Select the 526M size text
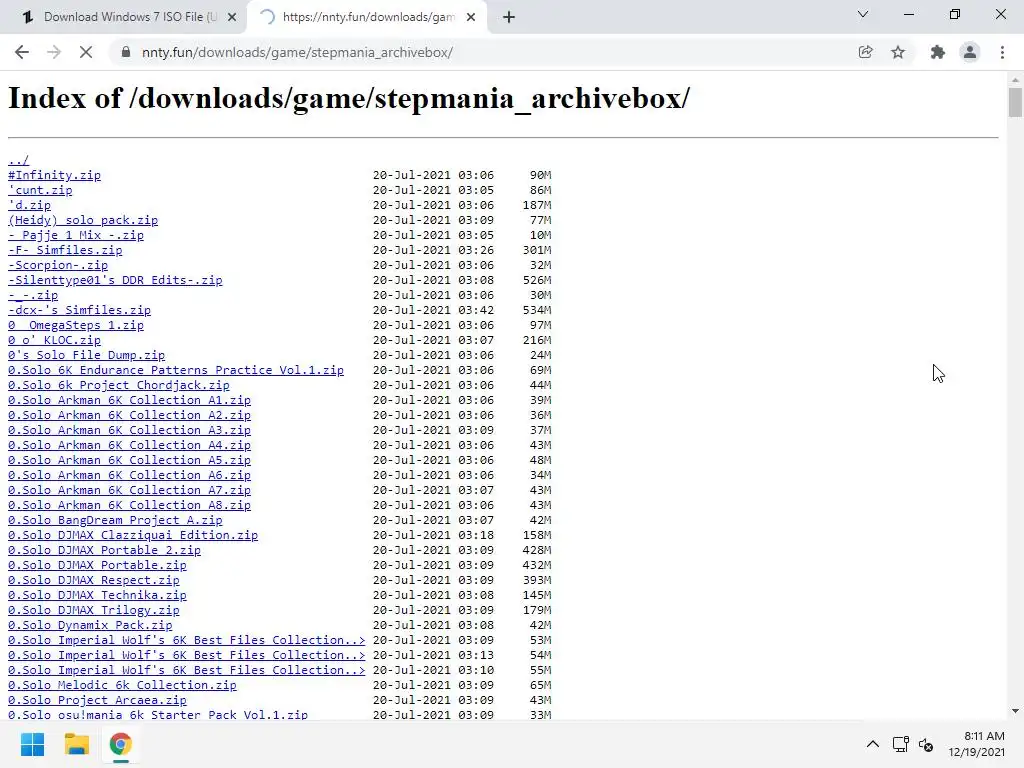Screen dimensions: 1024x768 pyautogui.click(x=537, y=280)
